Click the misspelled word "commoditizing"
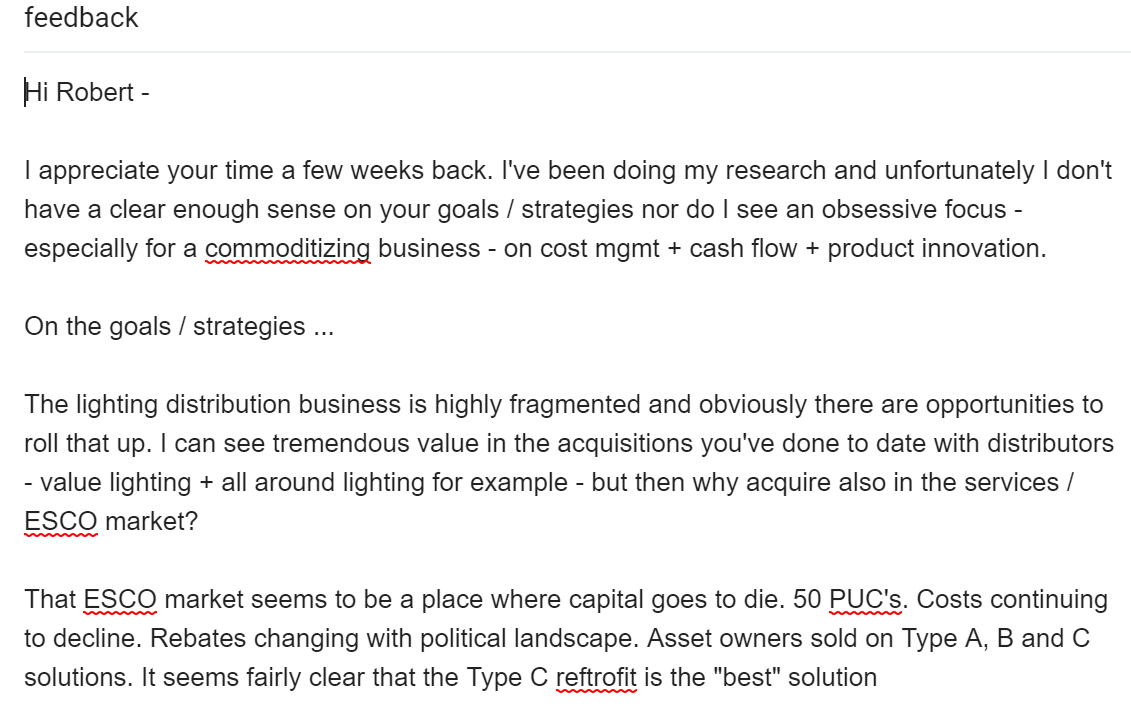 click(x=288, y=248)
